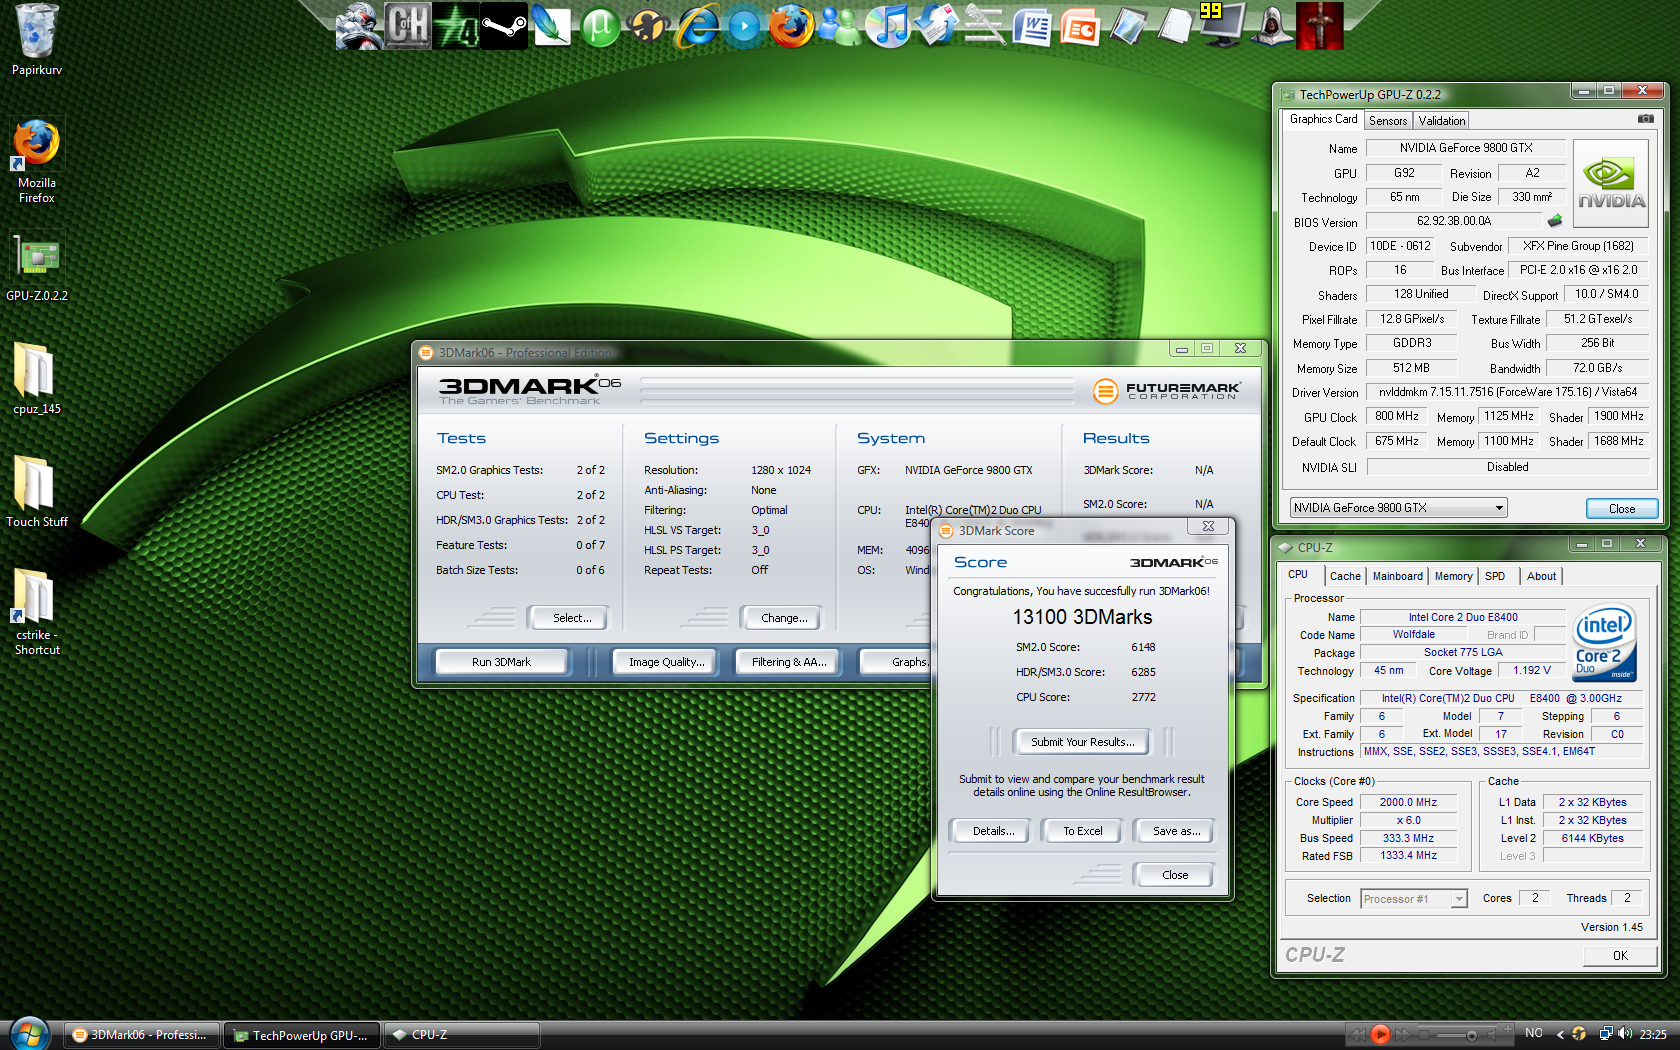
Task: Open the feather quill dock icon
Action: coord(551,26)
